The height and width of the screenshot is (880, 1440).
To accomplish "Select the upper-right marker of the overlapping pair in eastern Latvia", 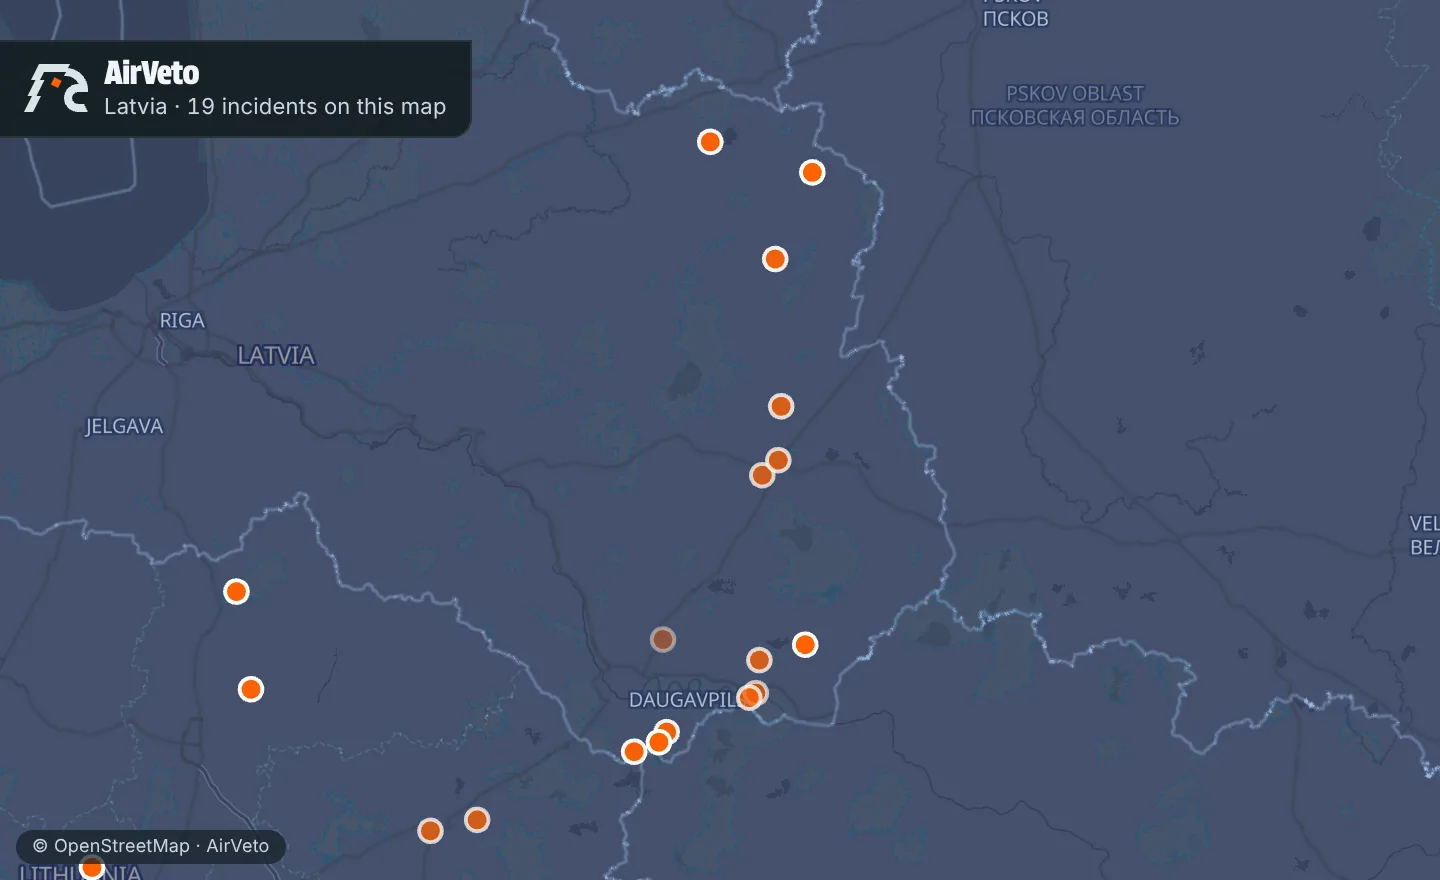I will pos(778,460).
